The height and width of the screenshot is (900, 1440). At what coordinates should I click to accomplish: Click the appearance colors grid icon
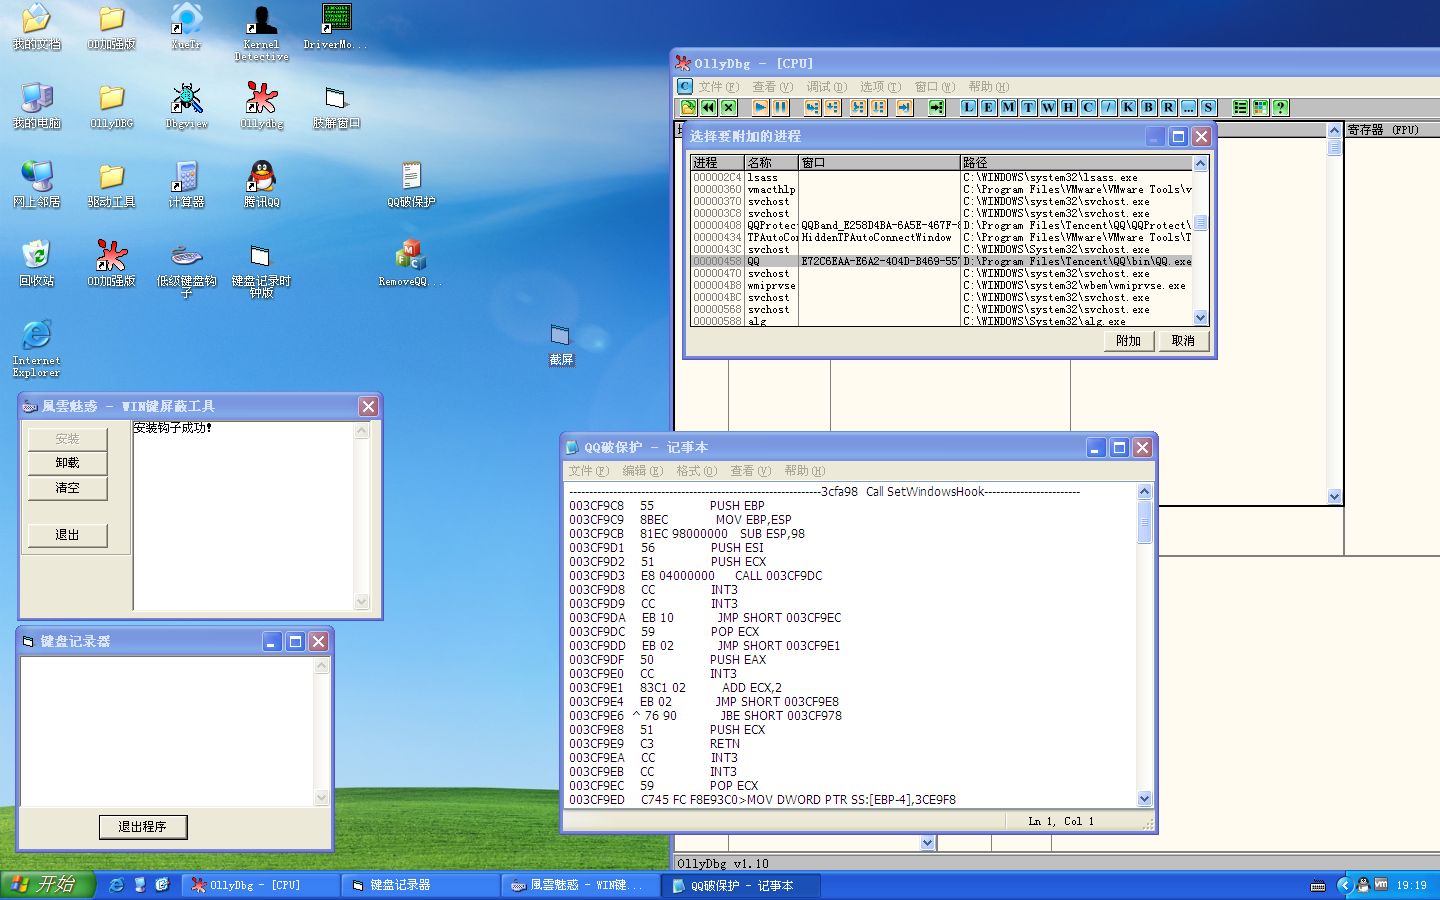pyautogui.click(x=1260, y=107)
